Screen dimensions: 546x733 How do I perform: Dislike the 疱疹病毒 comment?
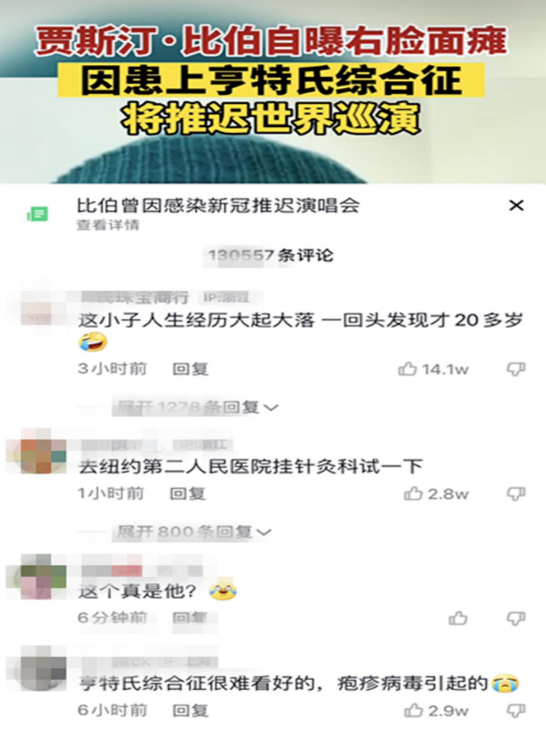point(516,711)
